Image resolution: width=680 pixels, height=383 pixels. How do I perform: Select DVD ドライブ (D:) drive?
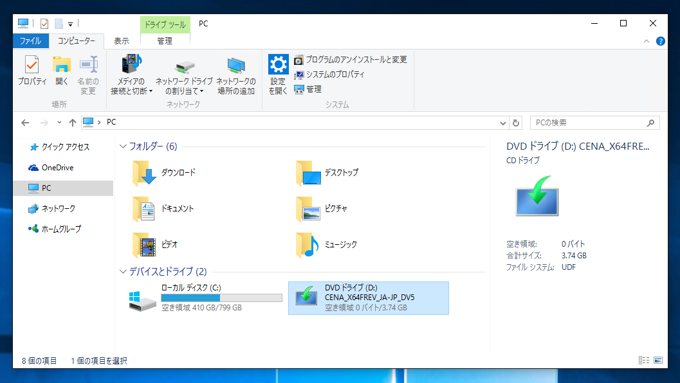pos(369,298)
